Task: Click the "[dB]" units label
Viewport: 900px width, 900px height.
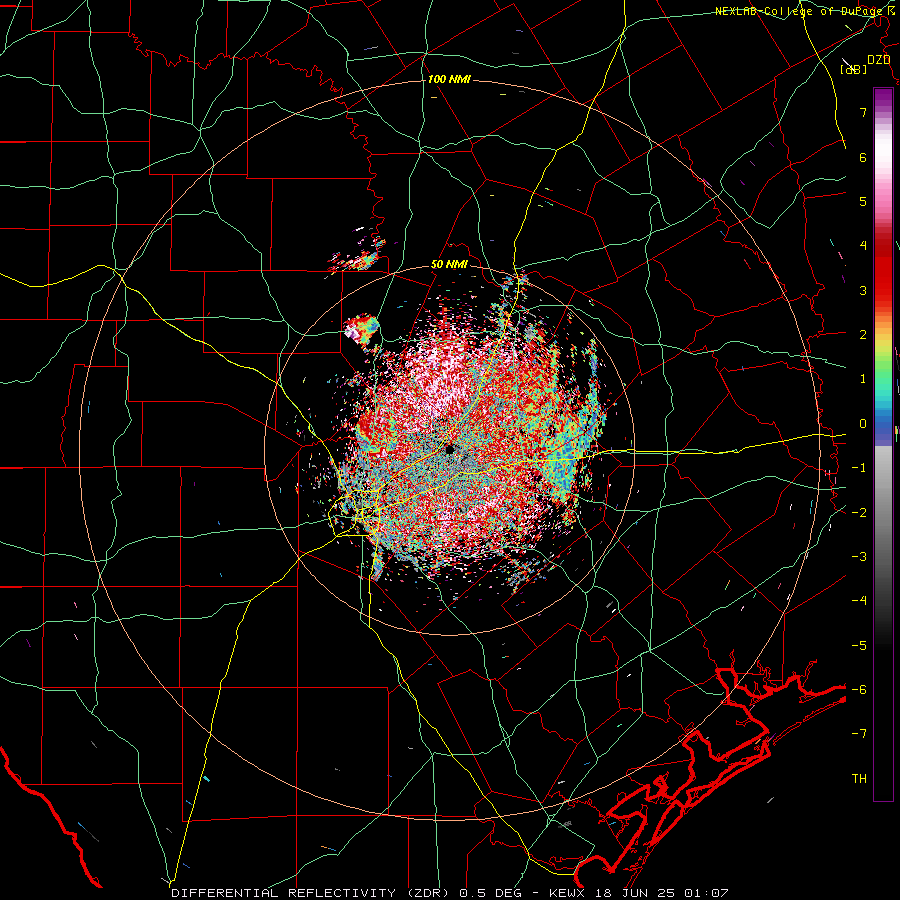Action: click(x=854, y=70)
